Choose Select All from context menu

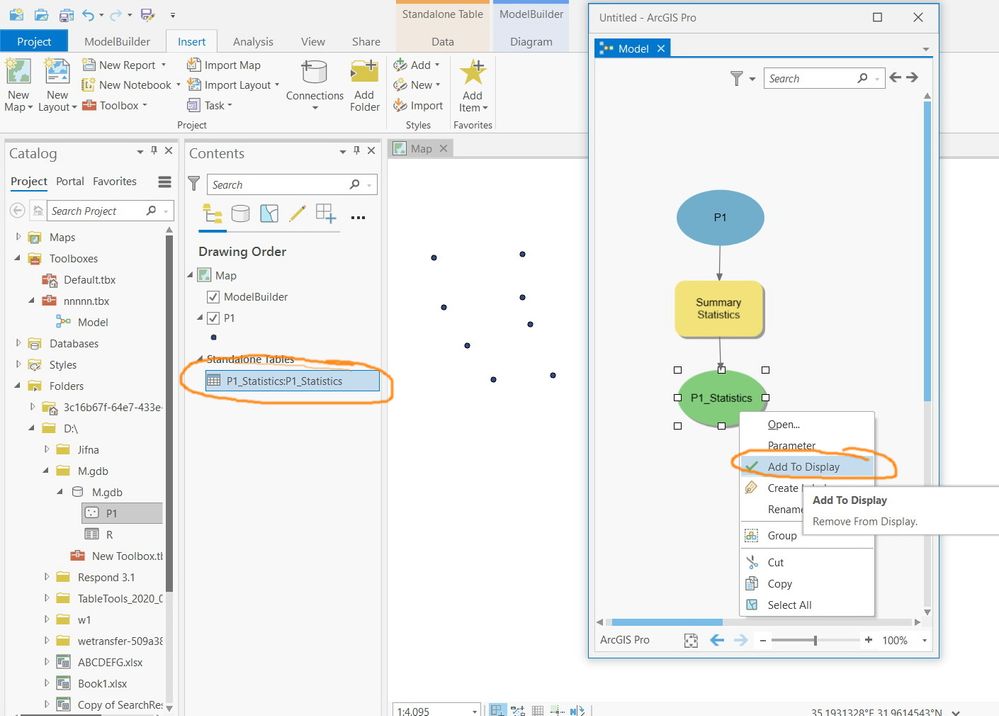coord(807,605)
